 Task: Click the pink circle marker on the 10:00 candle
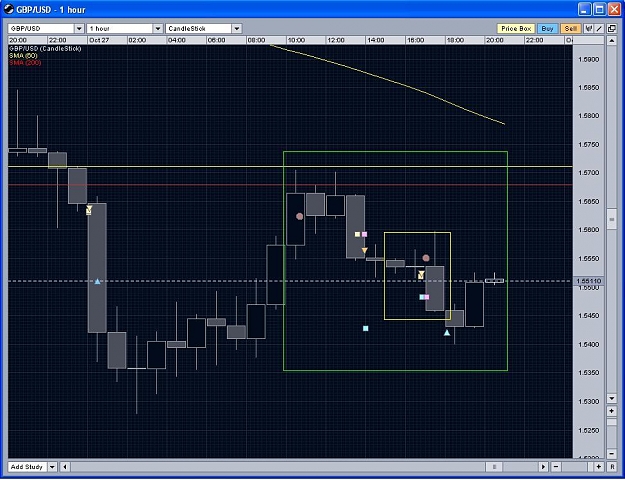(300, 216)
